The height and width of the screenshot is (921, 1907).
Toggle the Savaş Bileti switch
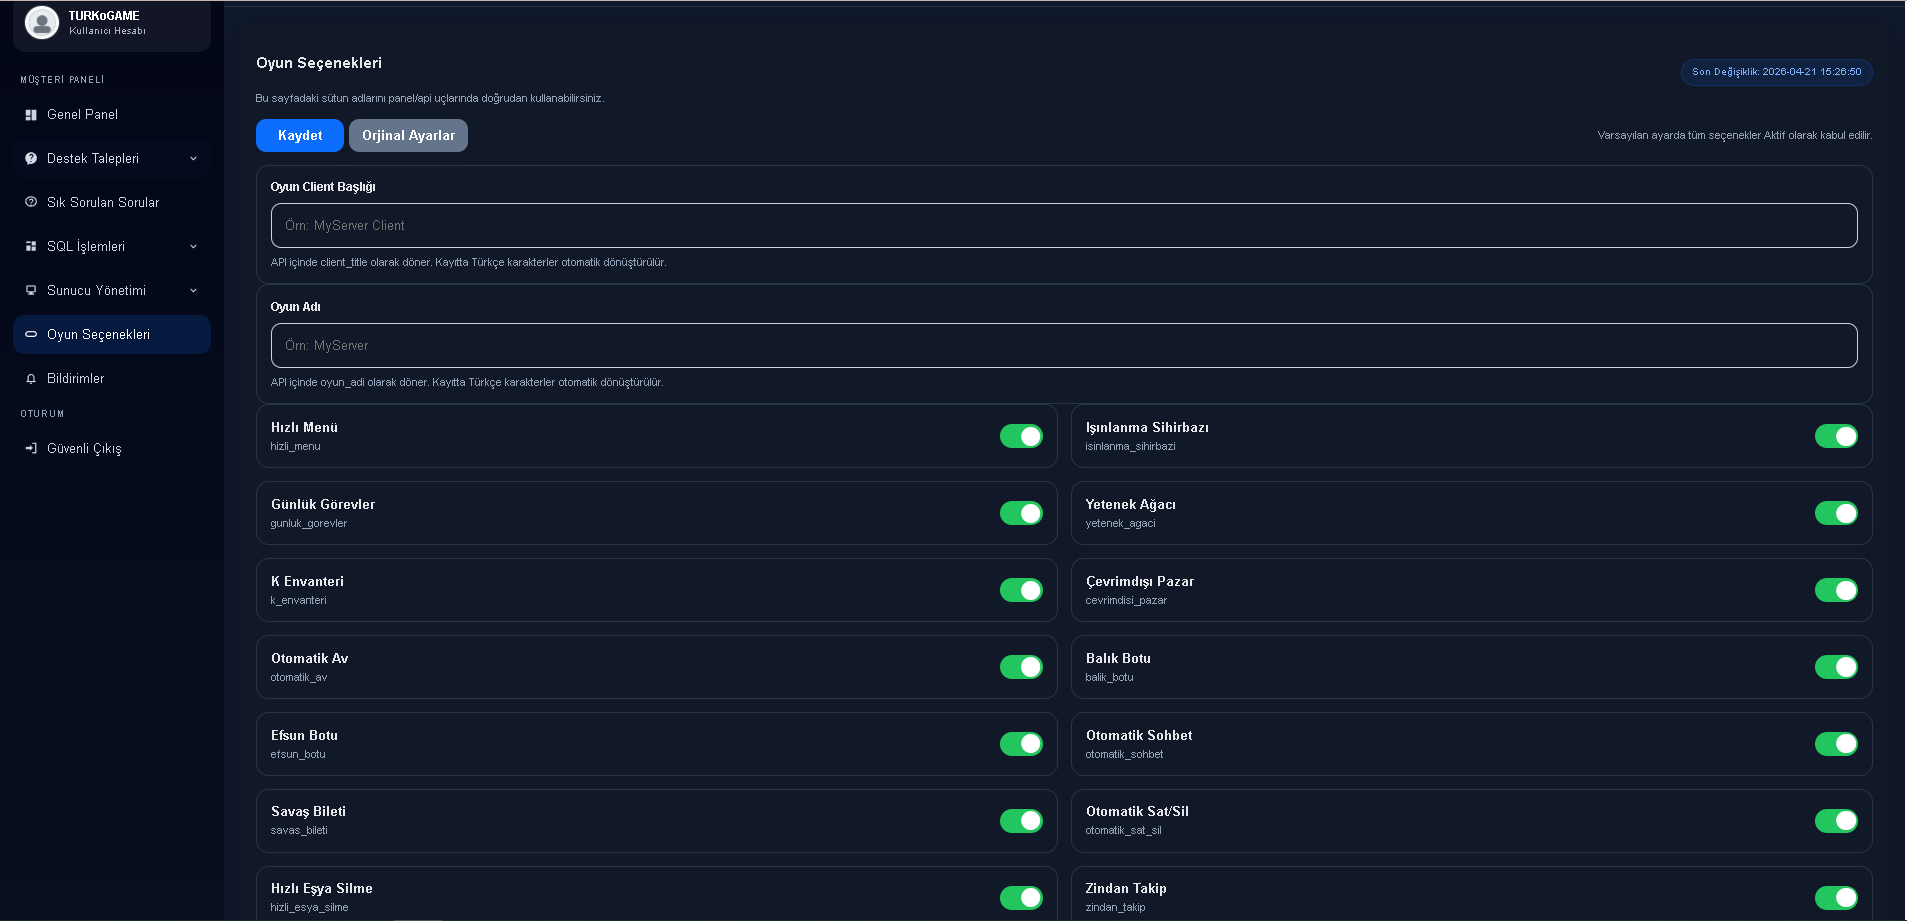coord(1021,821)
